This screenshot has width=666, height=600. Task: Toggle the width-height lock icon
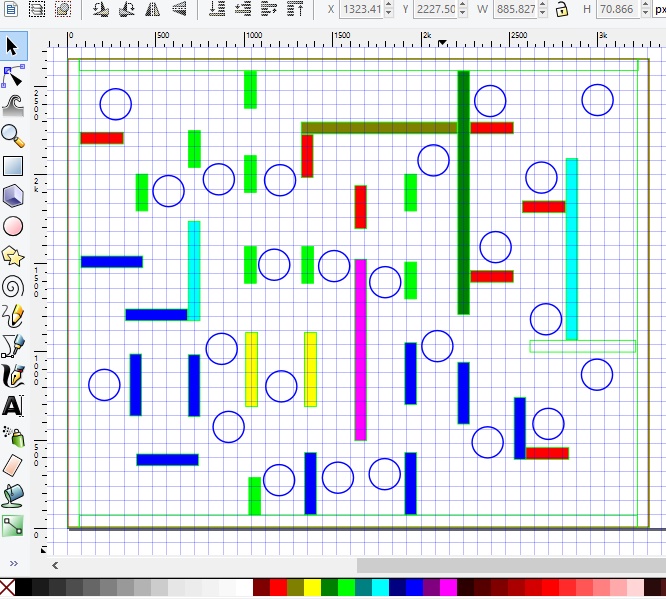pos(562,9)
